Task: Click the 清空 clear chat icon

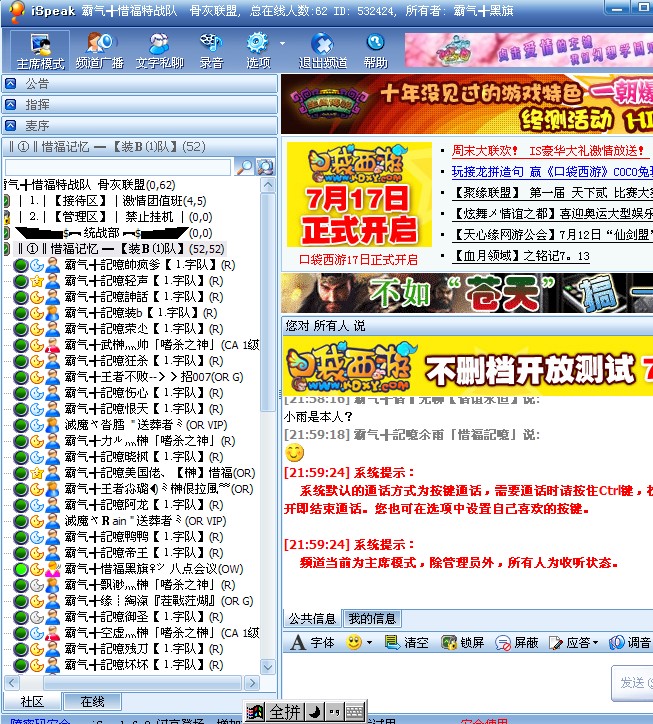Action: tap(407, 643)
